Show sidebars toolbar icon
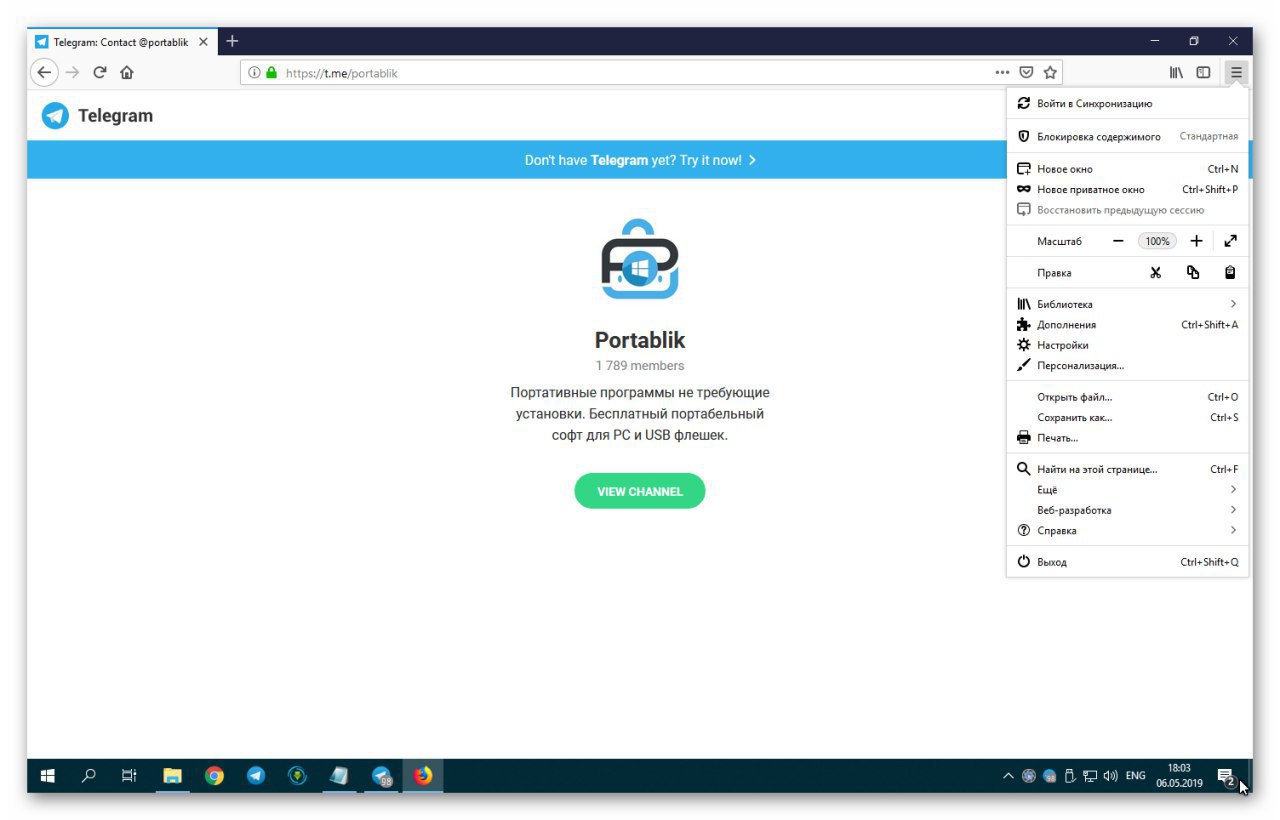Screen dimensions: 1280x820 tap(1204, 72)
